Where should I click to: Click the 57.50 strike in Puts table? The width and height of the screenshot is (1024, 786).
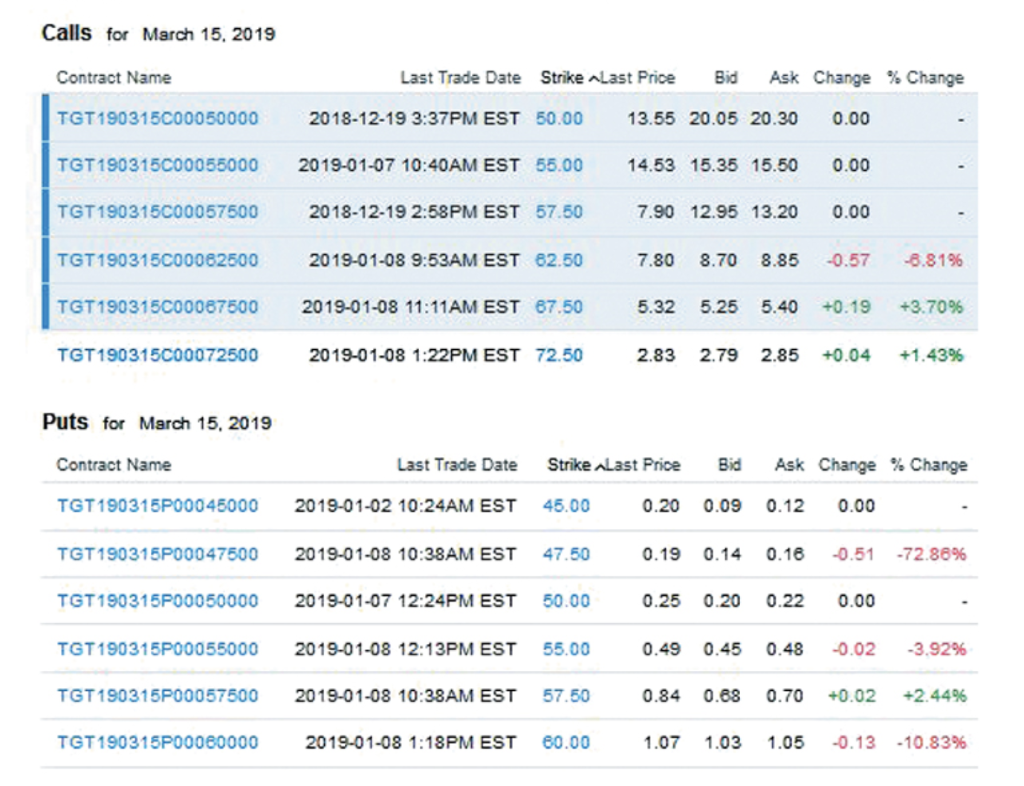pyautogui.click(x=566, y=696)
